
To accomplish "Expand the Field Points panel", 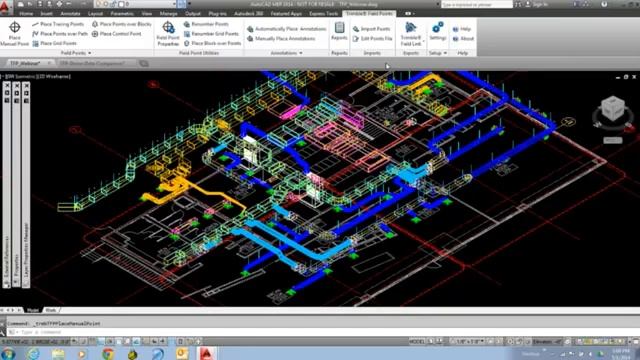I will pyautogui.click(x=76, y=53).
